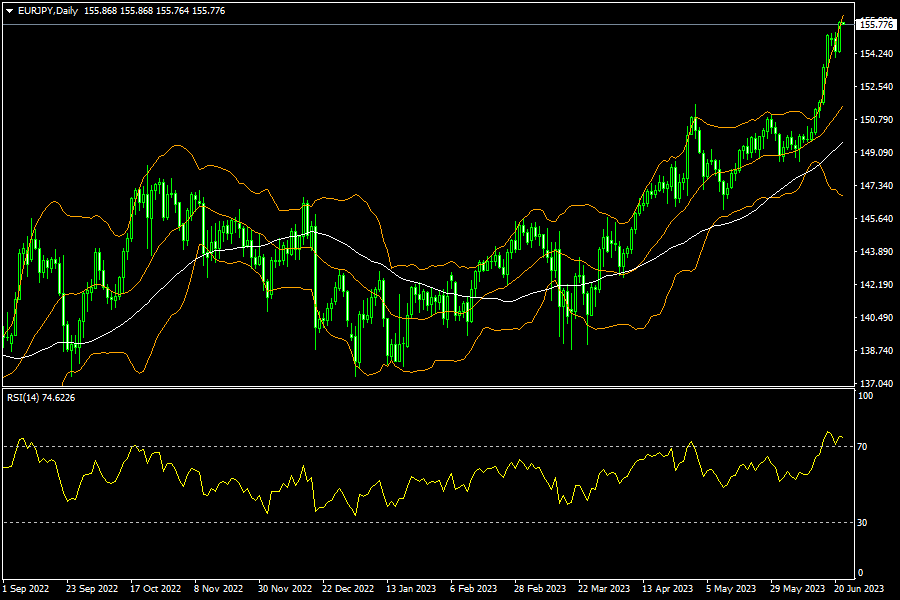900x600 pixels.
Task: Click the 23 Sep 2022 date label
Action: tap(92, 589)
